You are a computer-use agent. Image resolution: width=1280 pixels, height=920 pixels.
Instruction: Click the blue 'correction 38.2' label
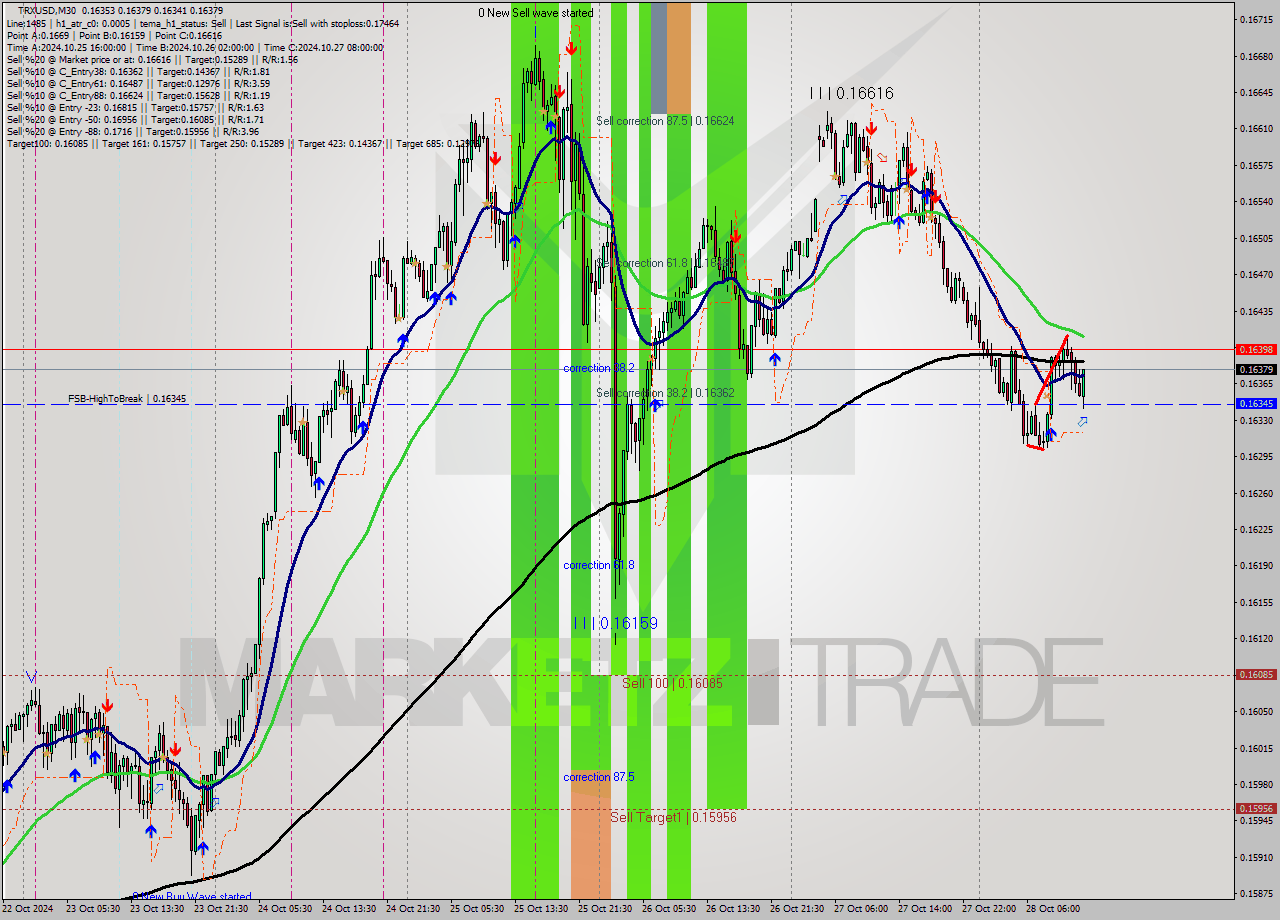click(x=599, y=368)
